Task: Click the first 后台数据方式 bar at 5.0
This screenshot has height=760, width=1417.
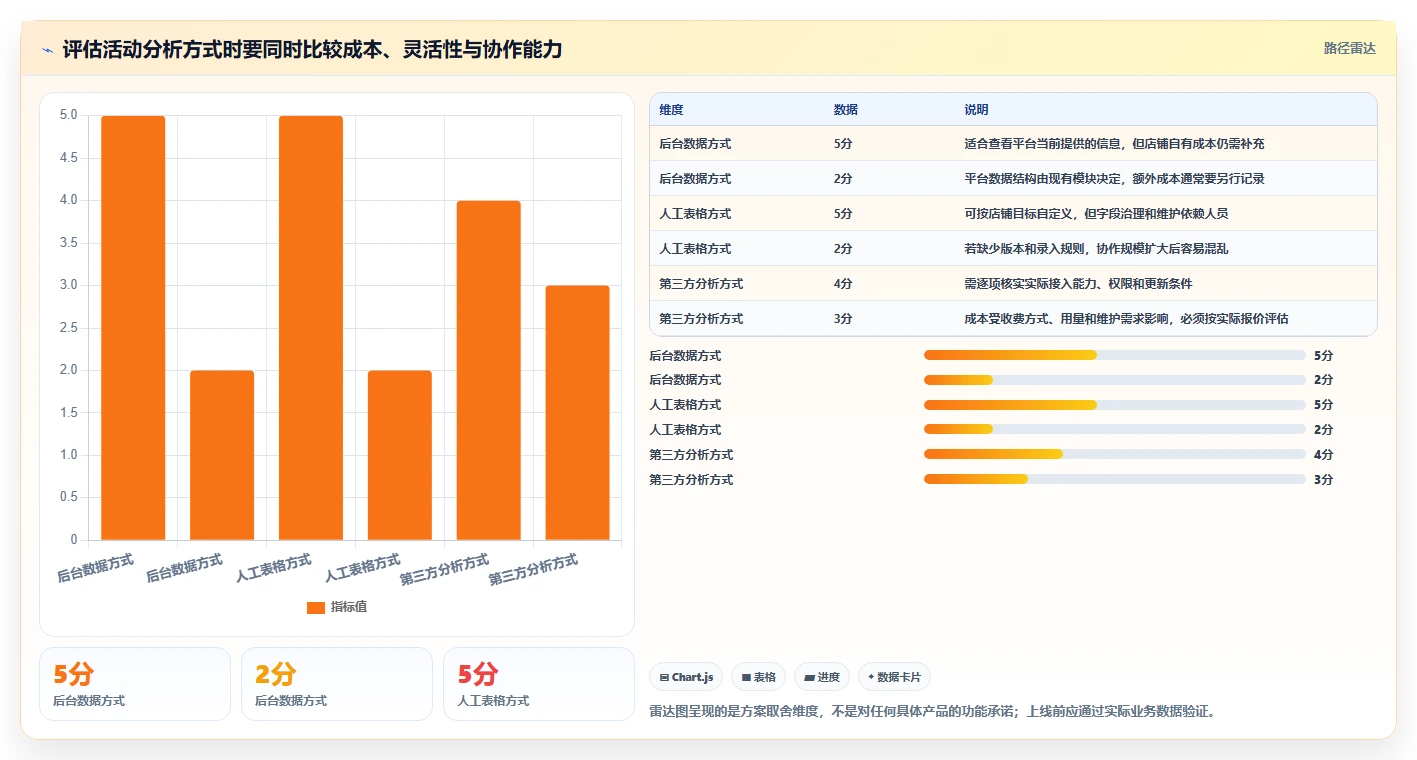Action: (x=133, y=328)
